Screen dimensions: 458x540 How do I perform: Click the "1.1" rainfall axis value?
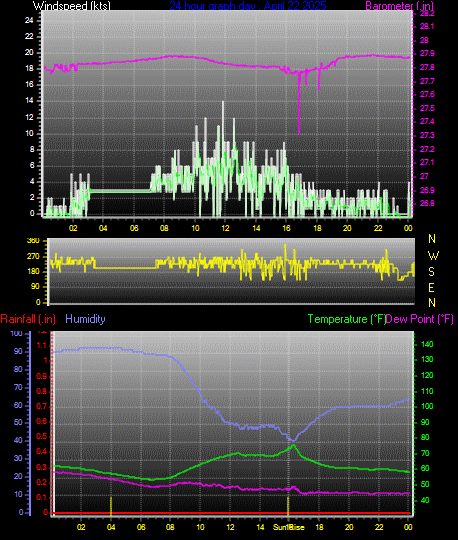click(x=42, y=345)
